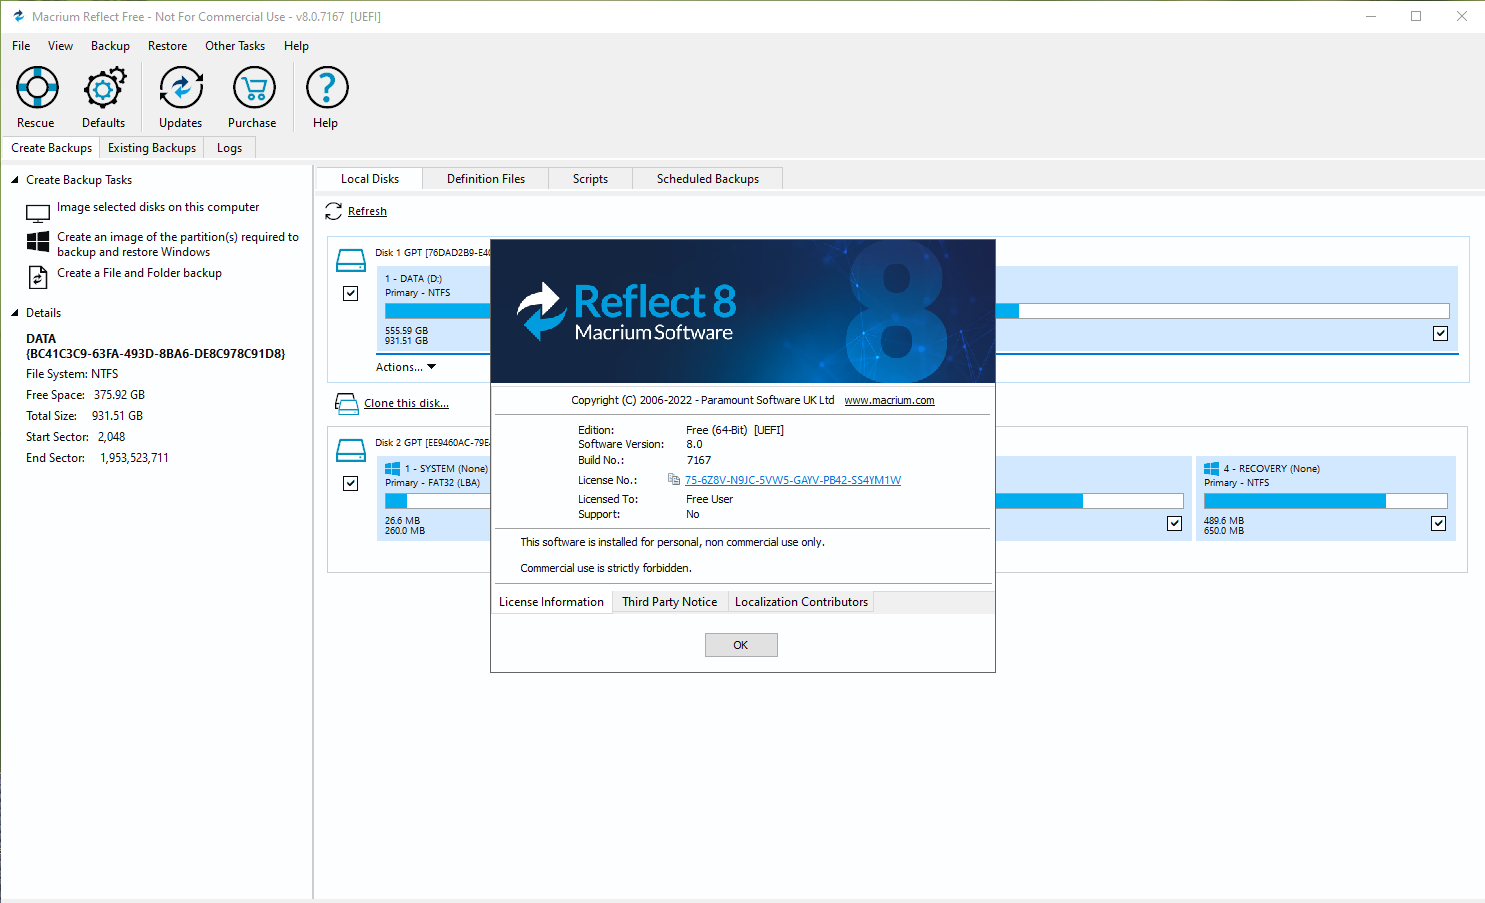Screen dimensions: 1485x903
Task: Switch to the Logs tab
Action: point(230,148)
